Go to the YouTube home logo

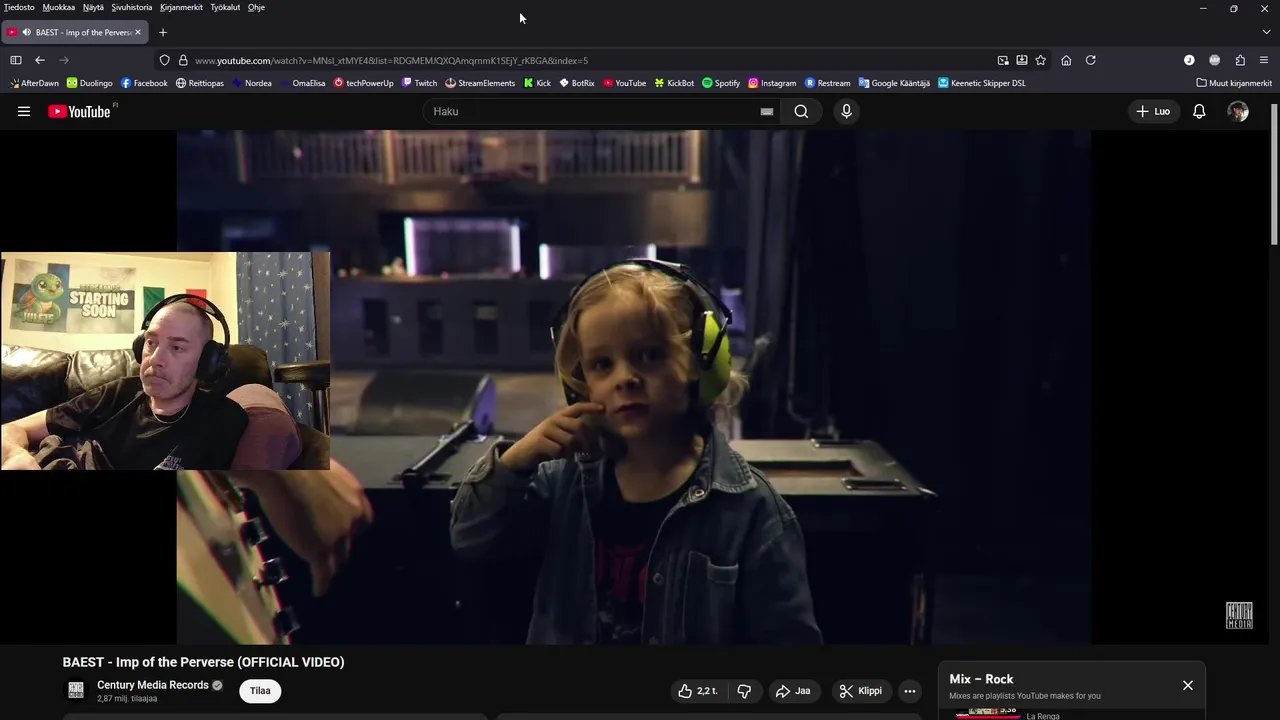pos(80,112)
